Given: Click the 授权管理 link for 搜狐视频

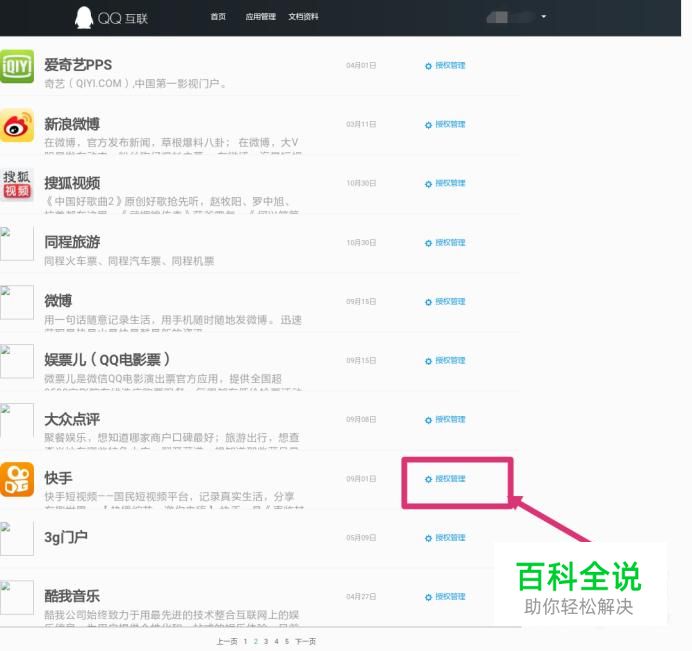Looking at the screenshot, I should click(450, 183).
